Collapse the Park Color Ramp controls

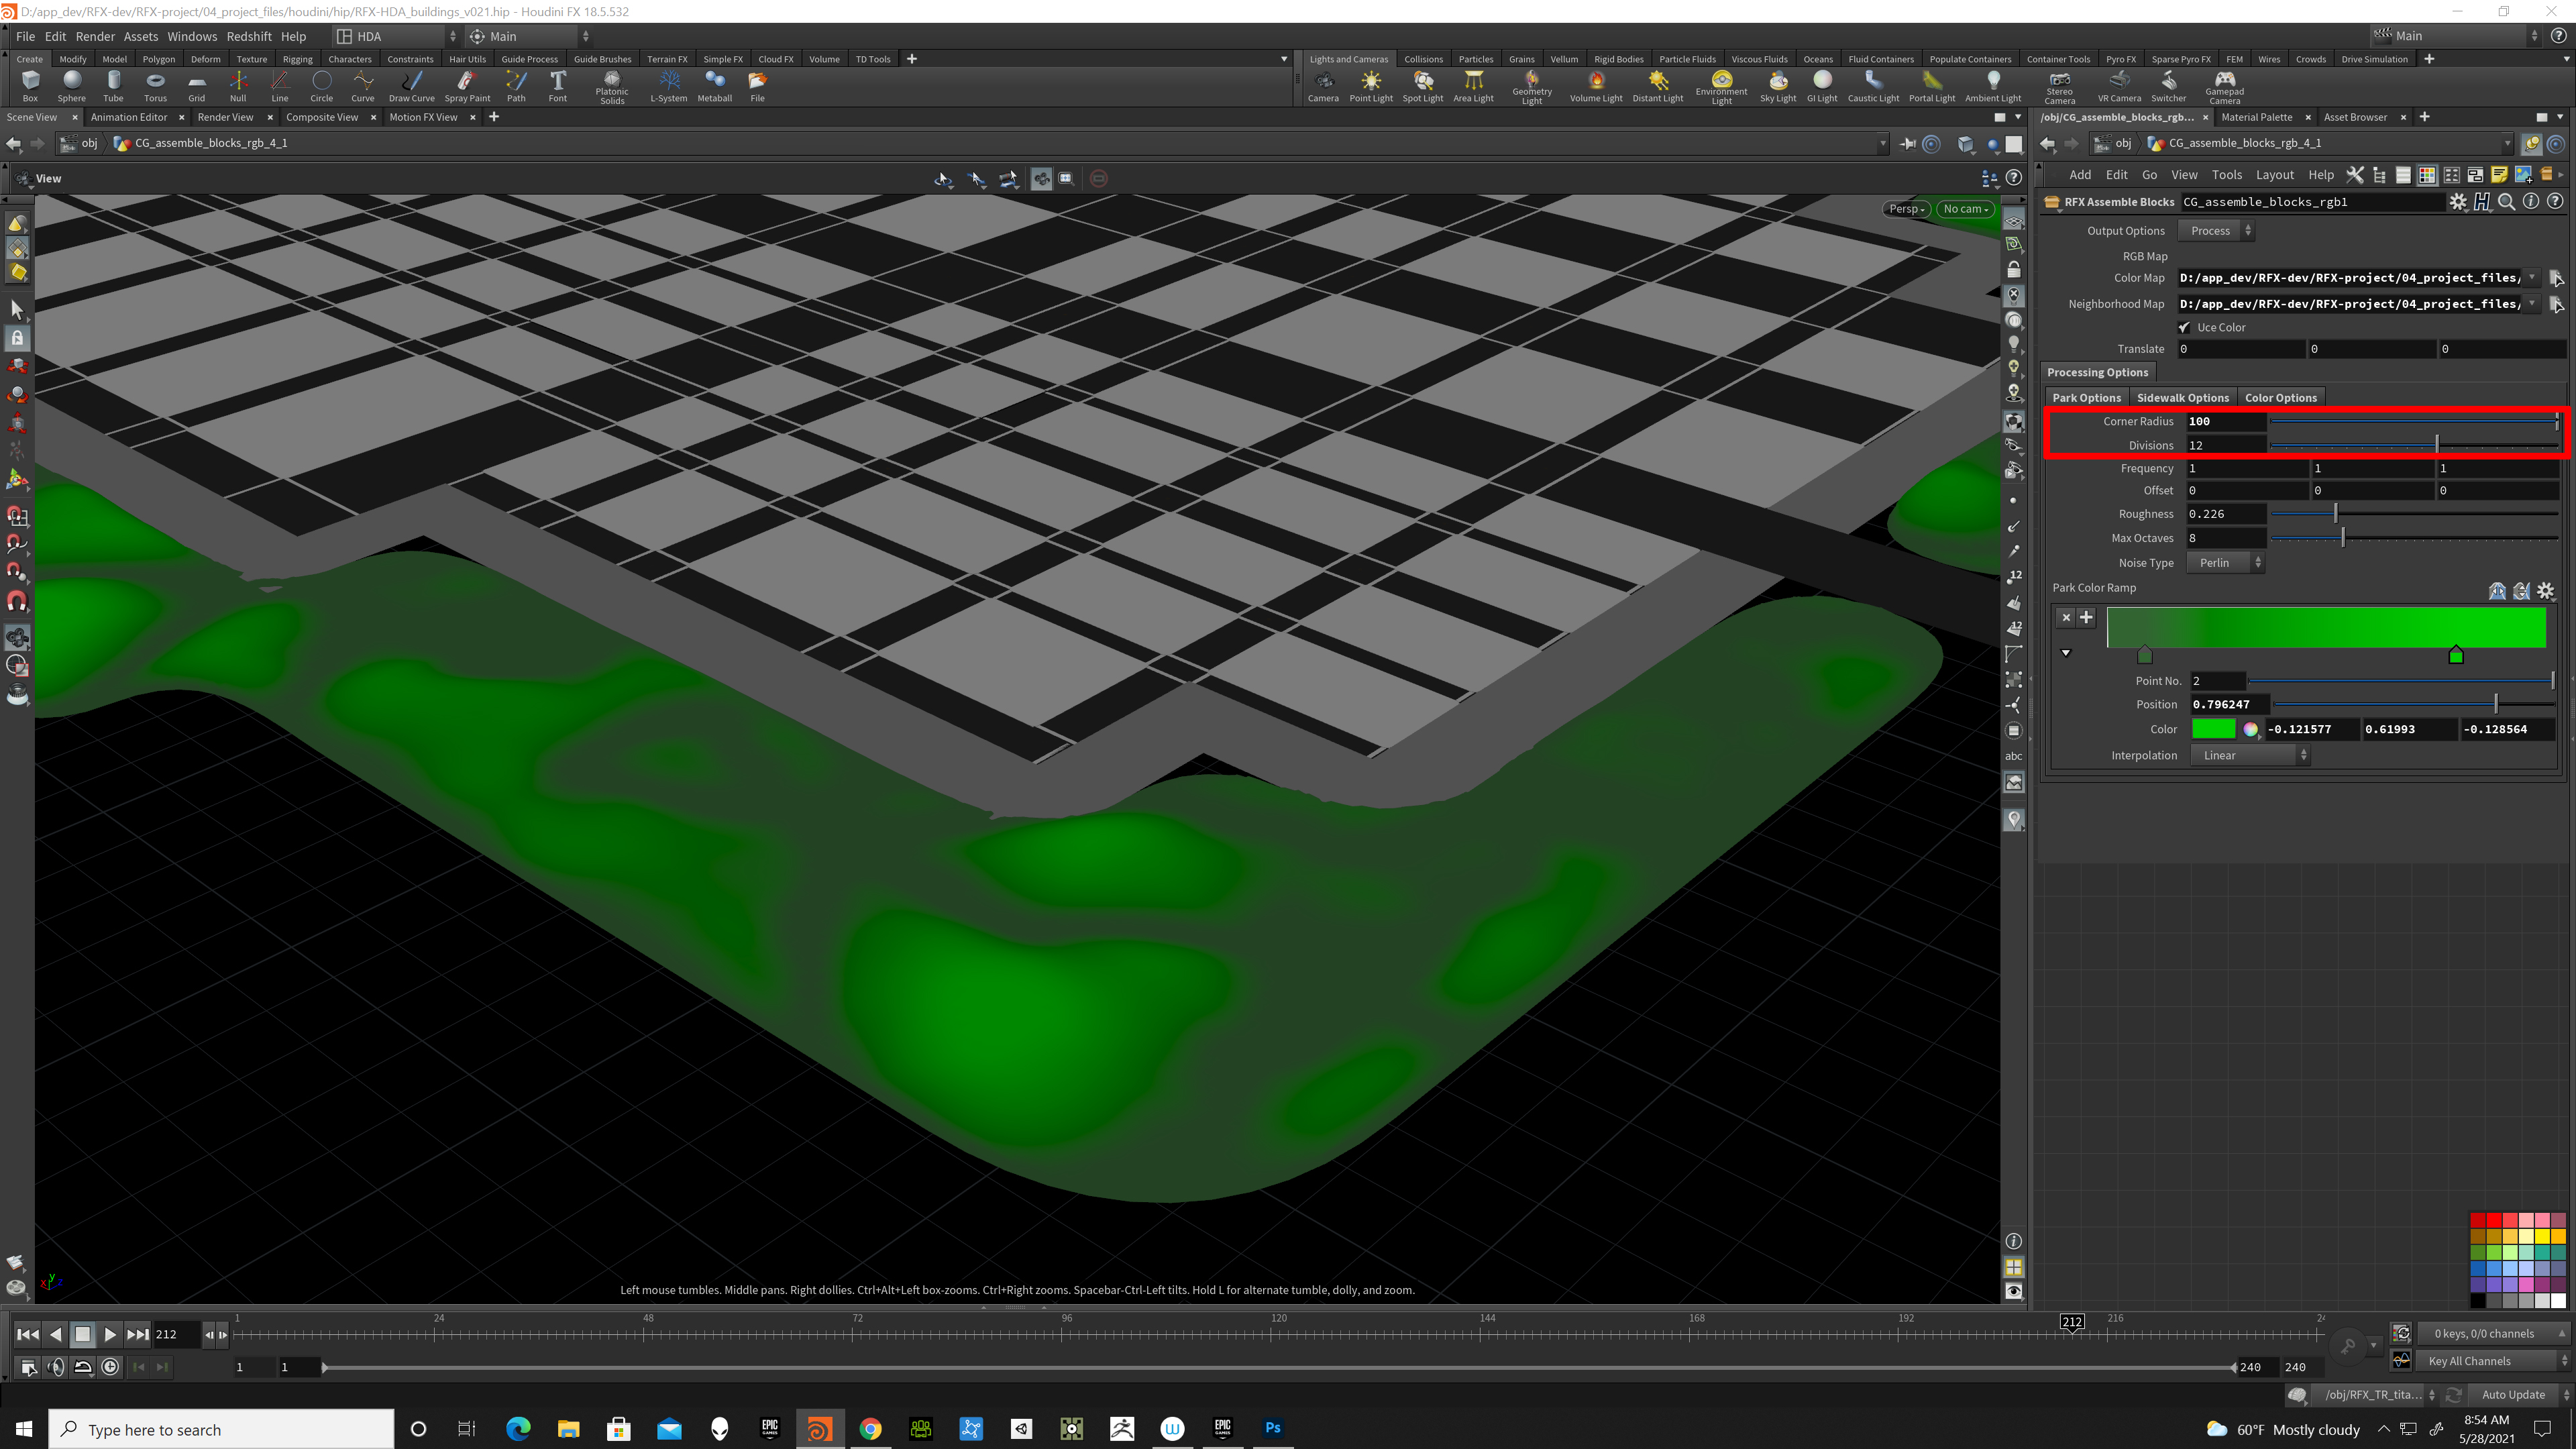[x=2066, y=653]
